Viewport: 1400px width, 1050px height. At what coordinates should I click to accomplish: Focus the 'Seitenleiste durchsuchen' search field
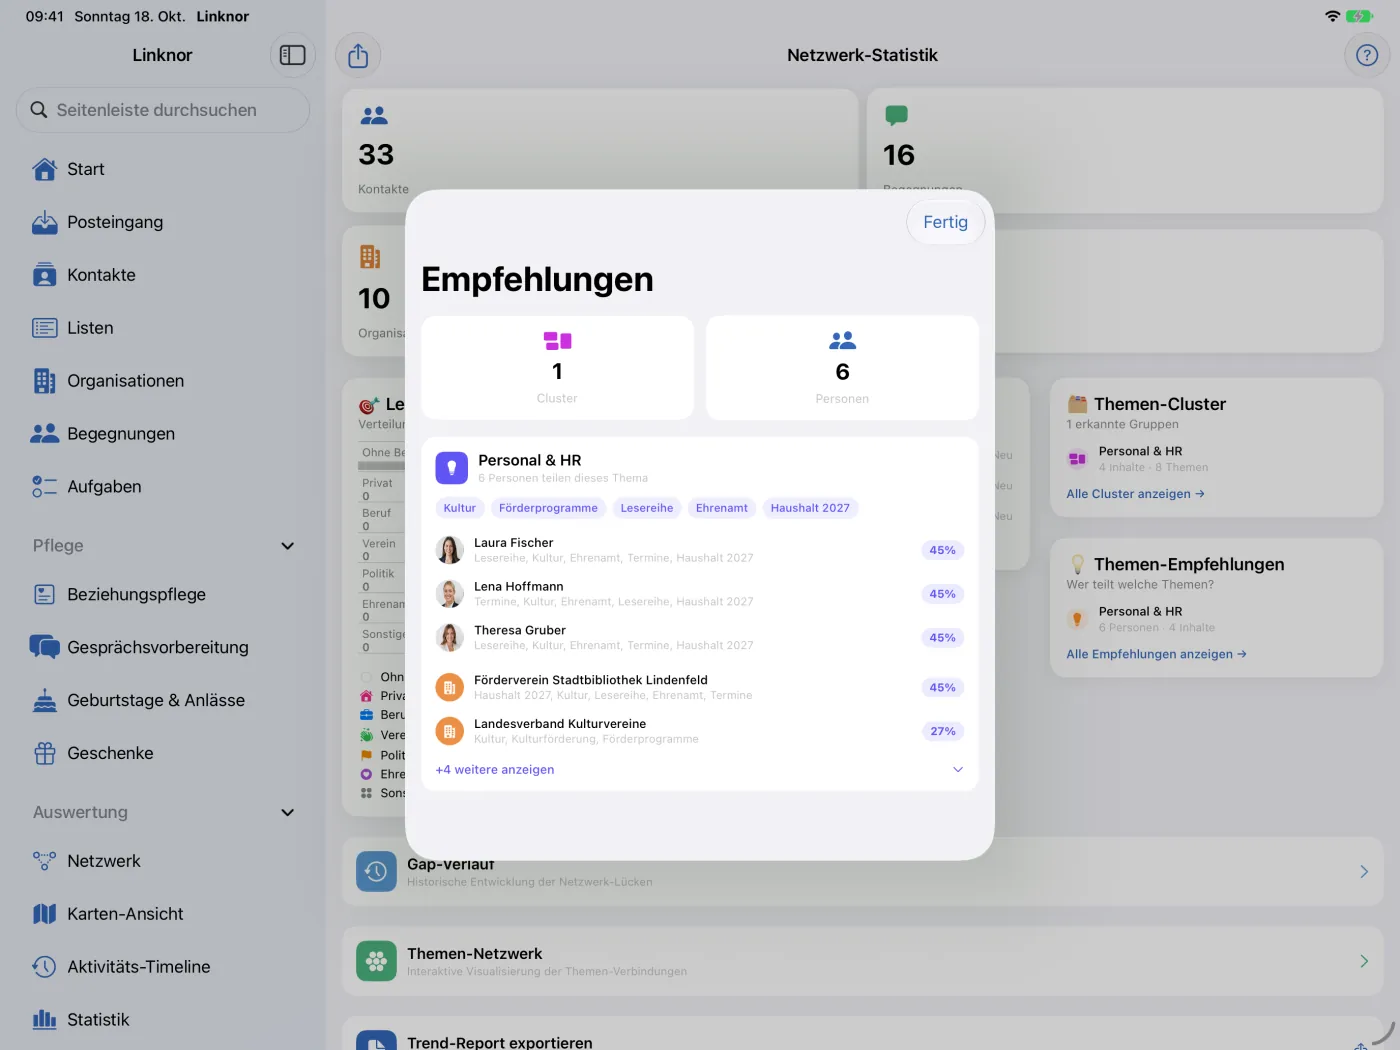click(163, 110)
